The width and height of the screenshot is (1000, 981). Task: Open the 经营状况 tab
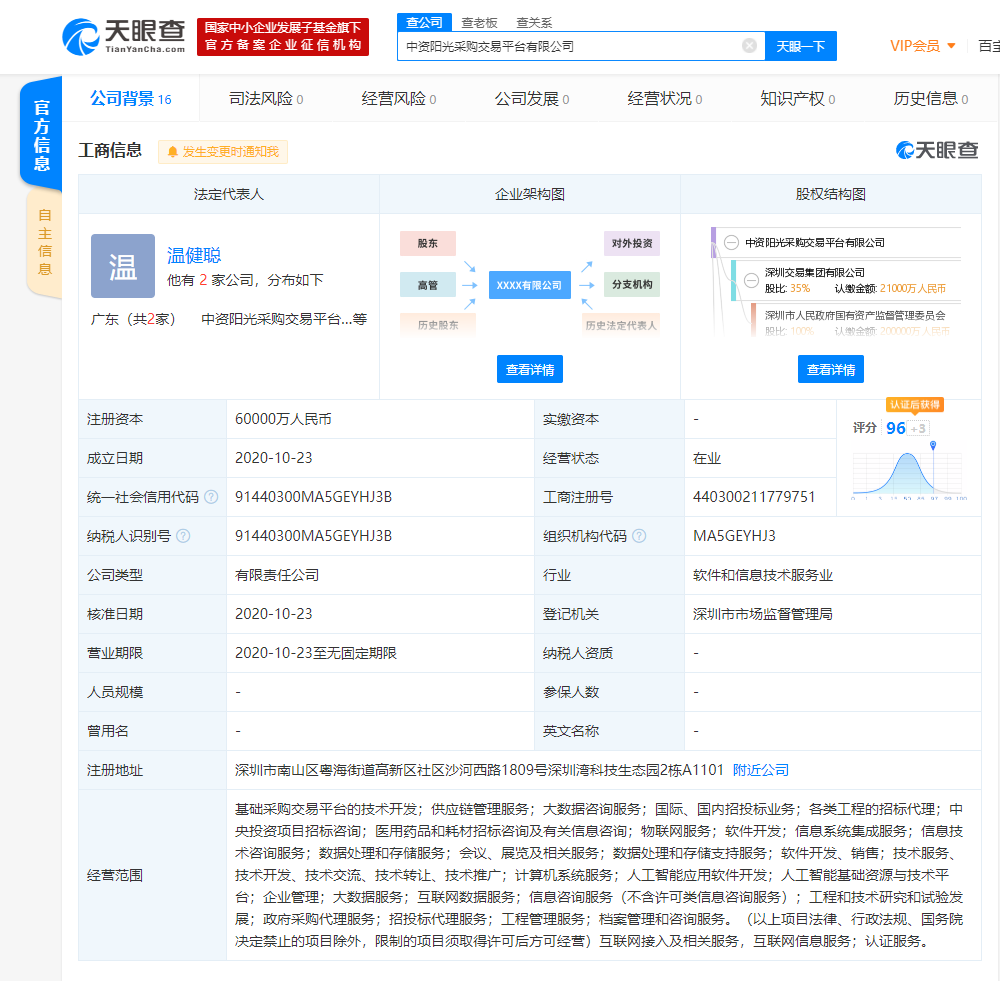[665, 99]
